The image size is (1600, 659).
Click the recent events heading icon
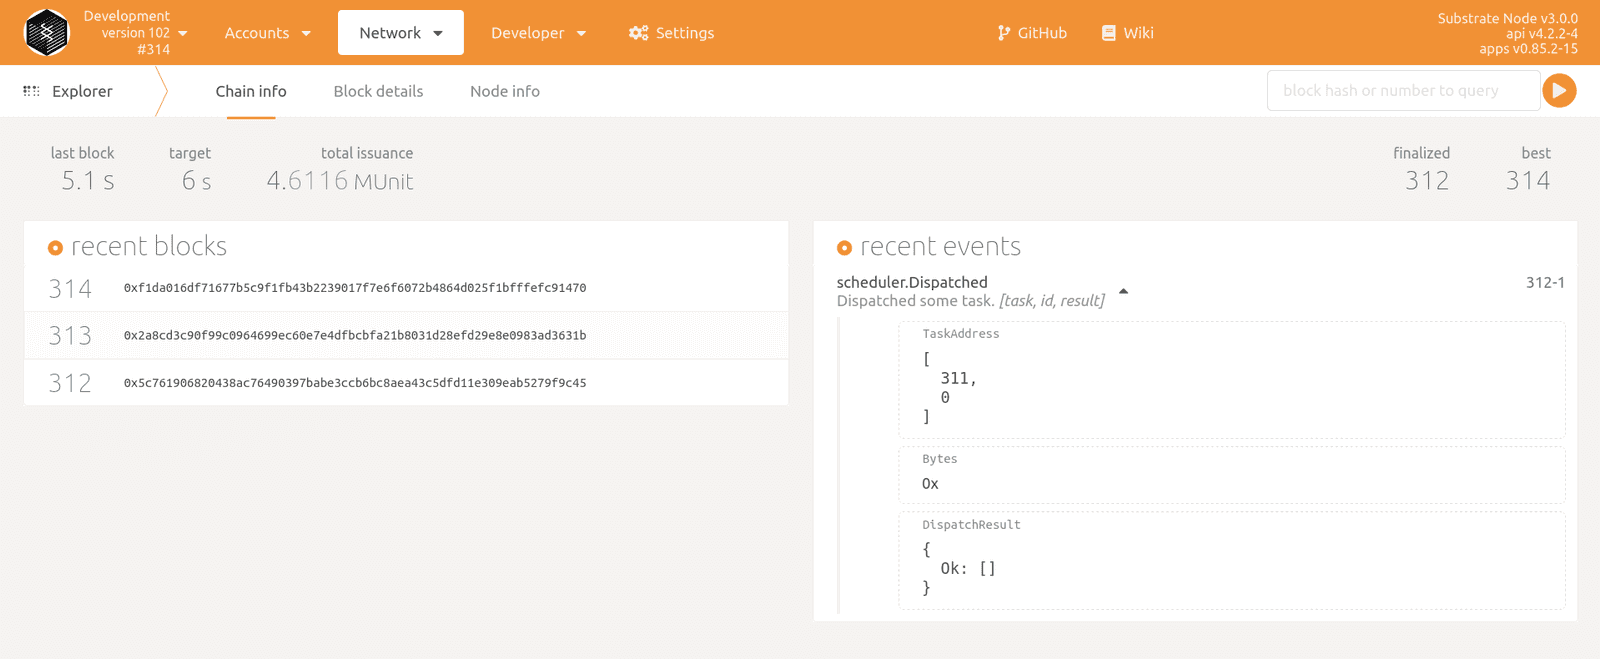pos(844,248)
